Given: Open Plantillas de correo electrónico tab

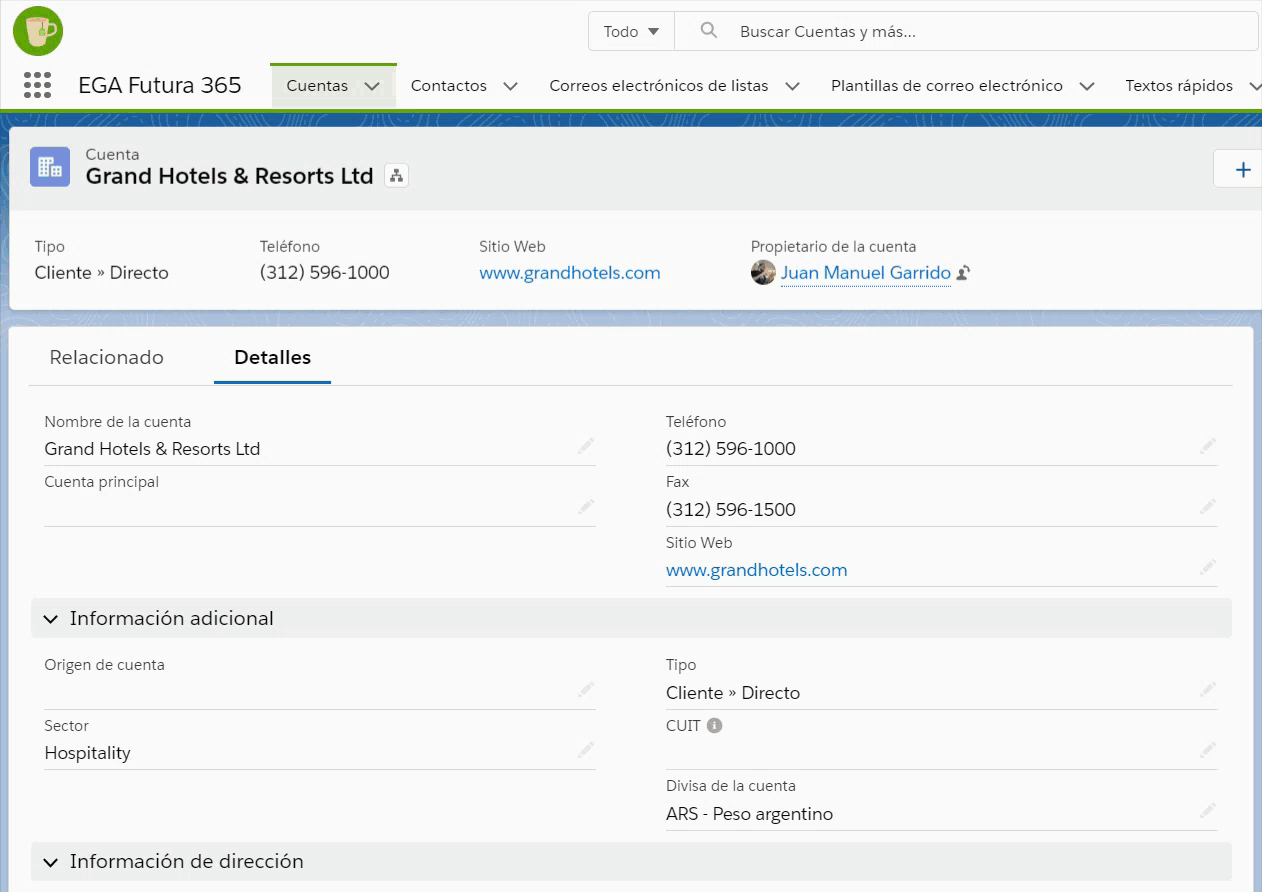Looking at the screenshot, I should point(946,86).
